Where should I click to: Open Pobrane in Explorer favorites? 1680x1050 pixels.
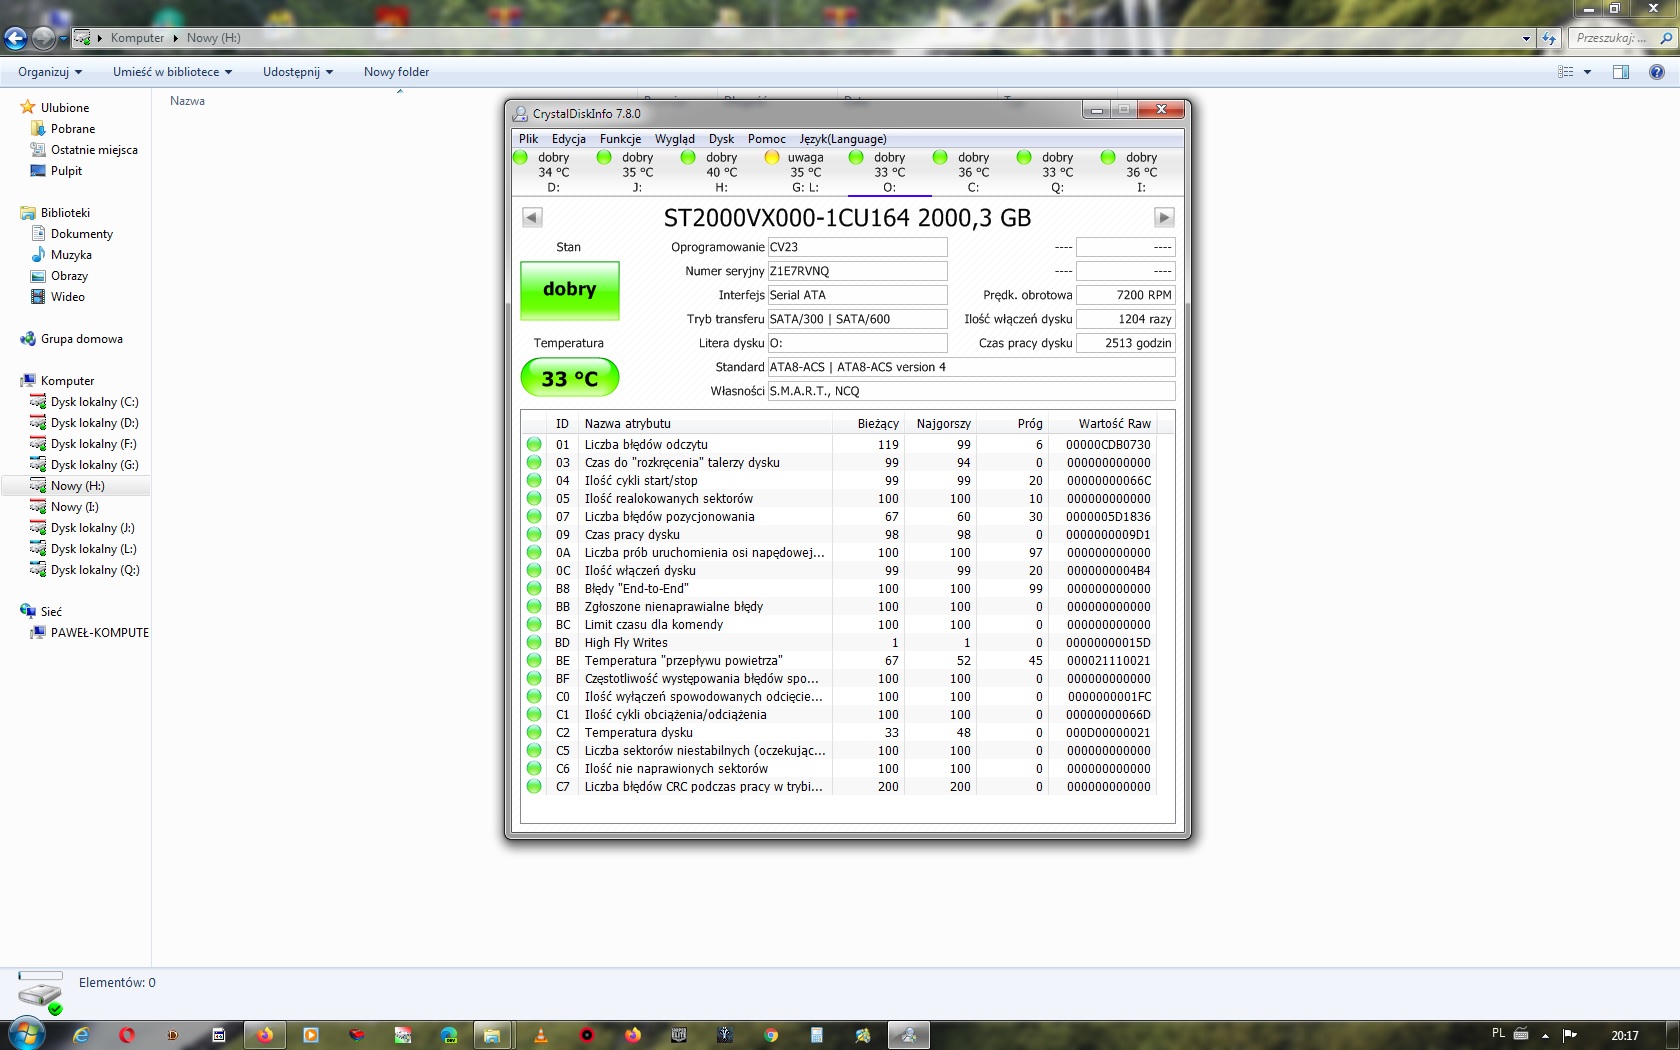click(x=73, y=129)
